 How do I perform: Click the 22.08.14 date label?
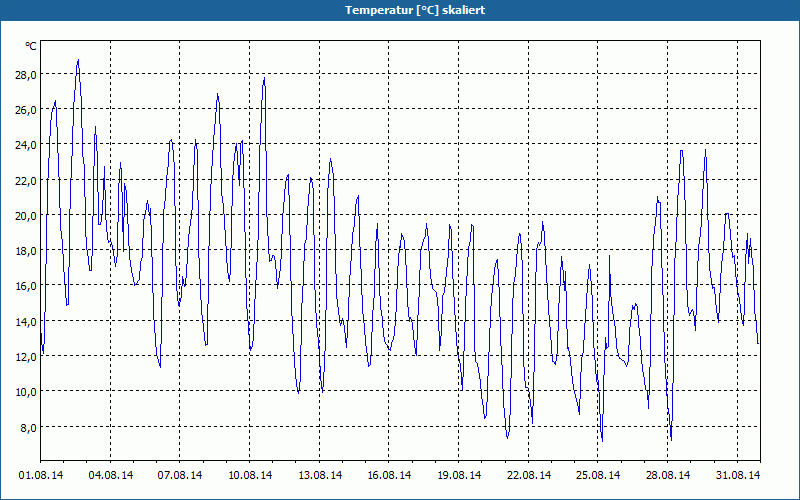(529, 475)
